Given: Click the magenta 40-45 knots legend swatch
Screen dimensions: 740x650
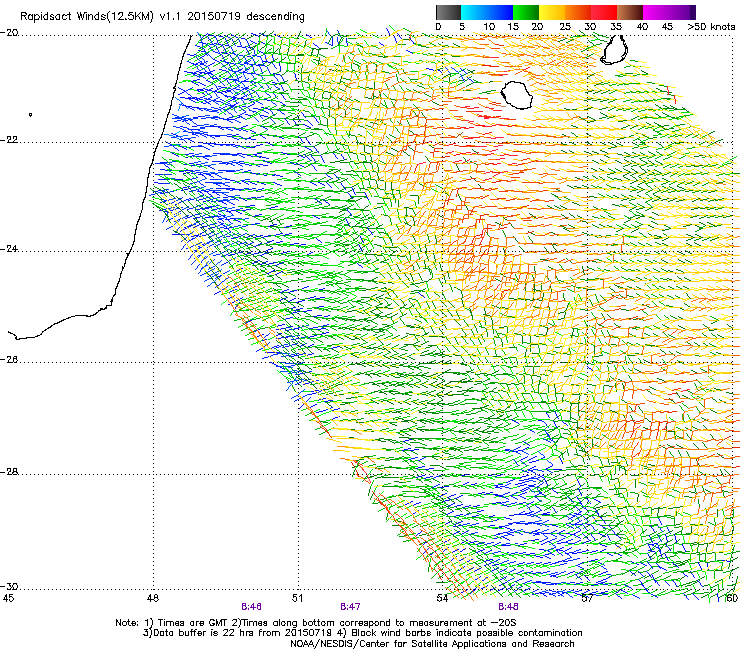Looking at the screenshot, I should tap(656, 12).
